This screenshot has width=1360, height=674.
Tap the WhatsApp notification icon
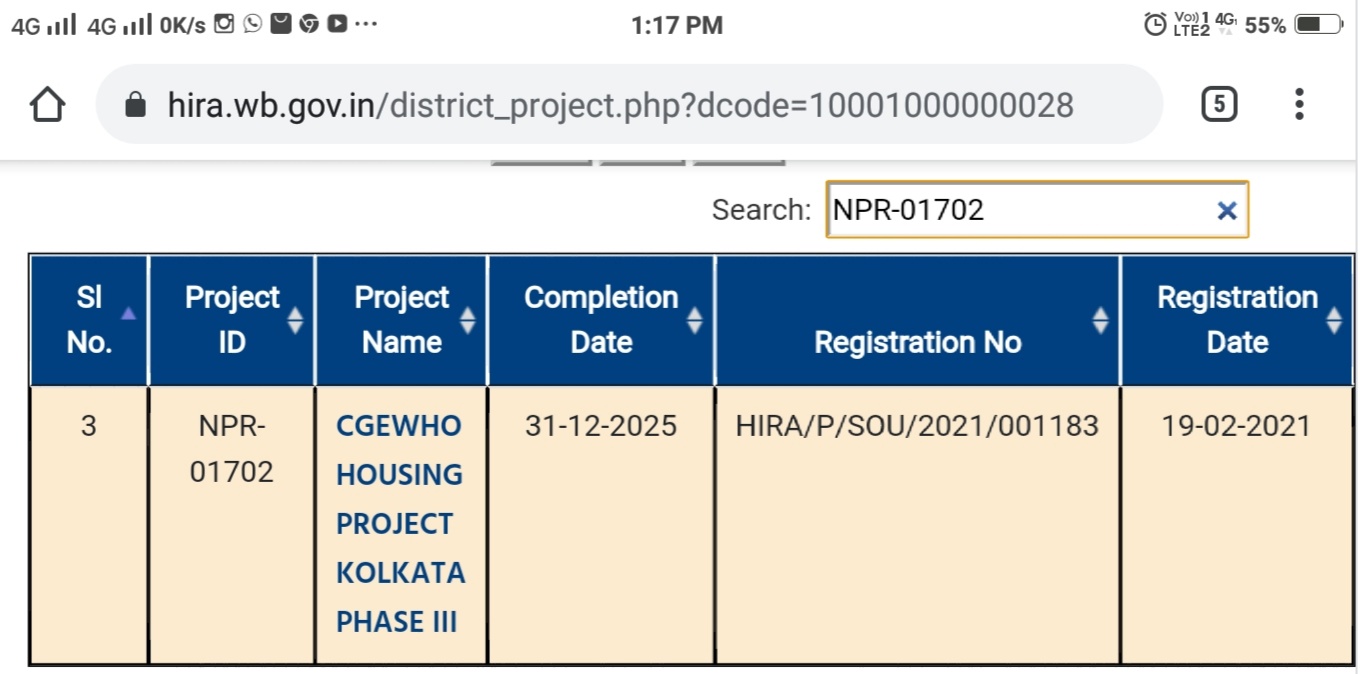point(252,24)
